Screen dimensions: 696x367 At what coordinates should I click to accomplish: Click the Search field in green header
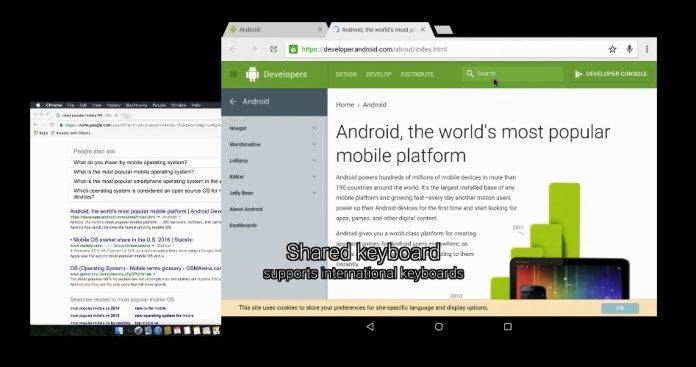pos(513,74)
